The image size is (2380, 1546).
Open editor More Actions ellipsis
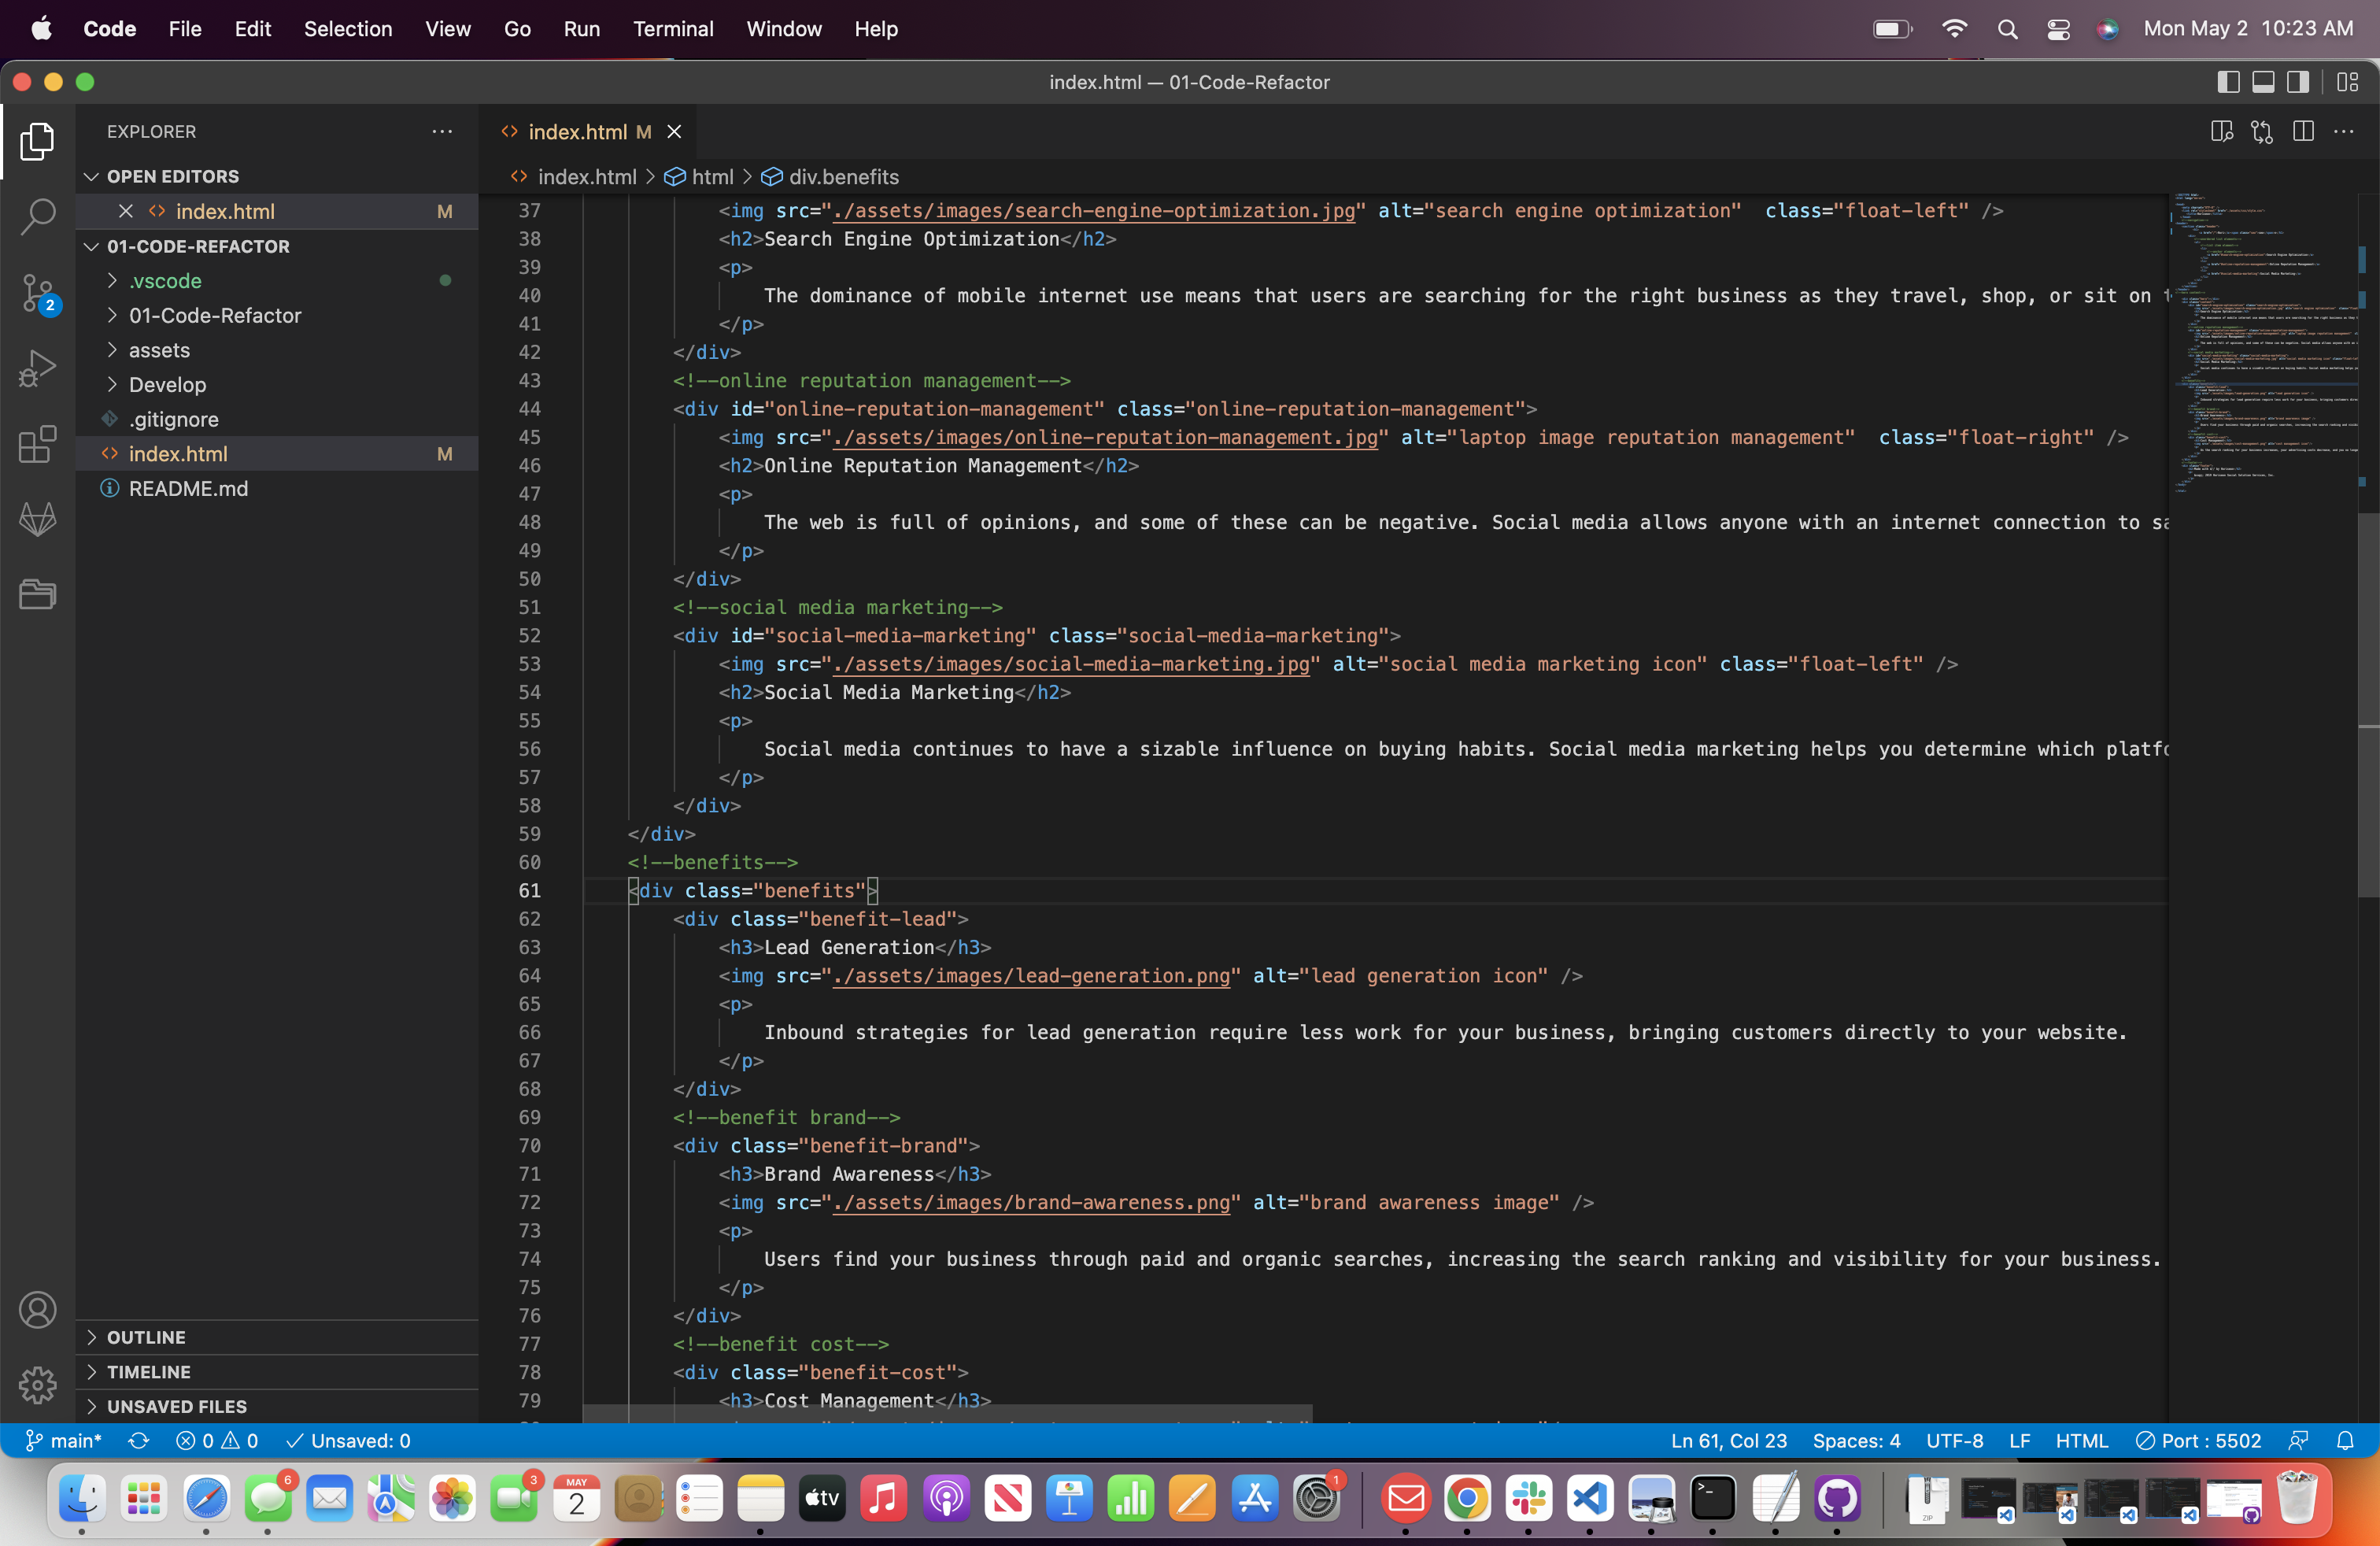click(2344, 131)
